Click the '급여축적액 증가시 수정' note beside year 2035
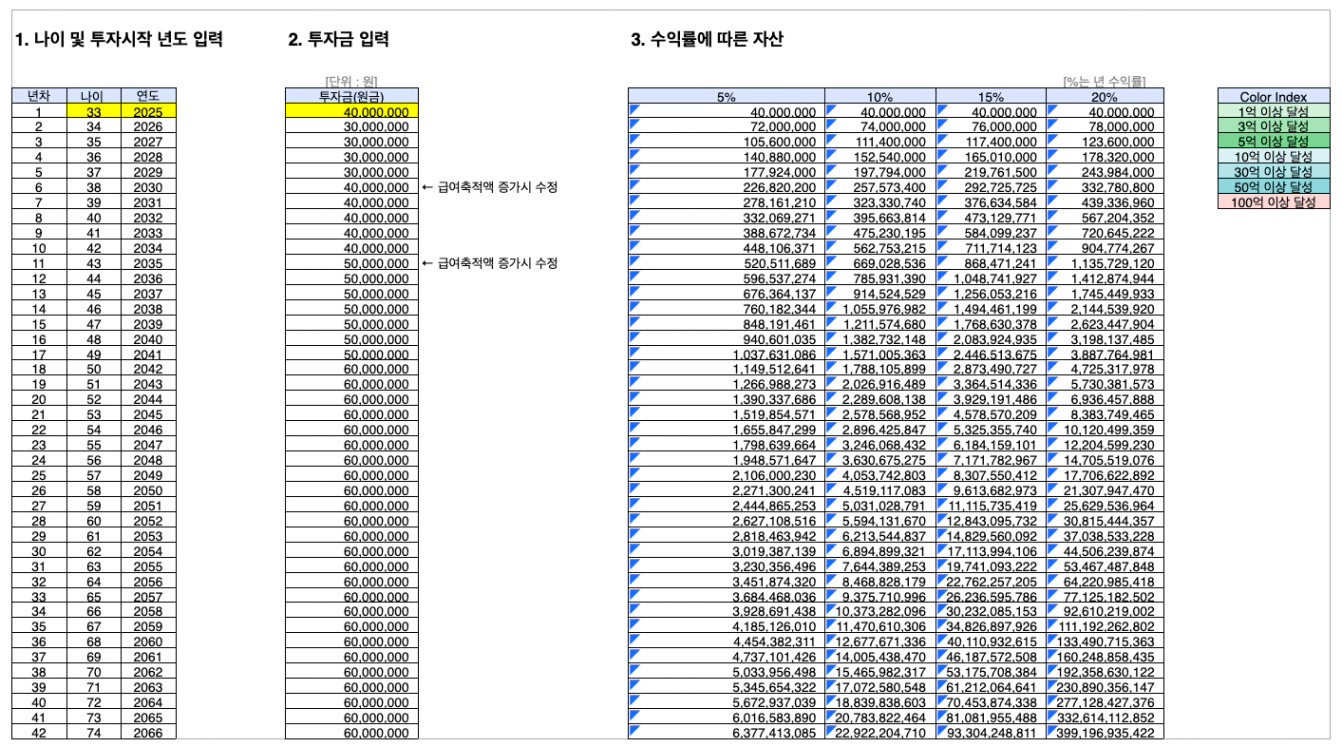The height and width of the screenshot is (747, 1342). pos(489,263)
